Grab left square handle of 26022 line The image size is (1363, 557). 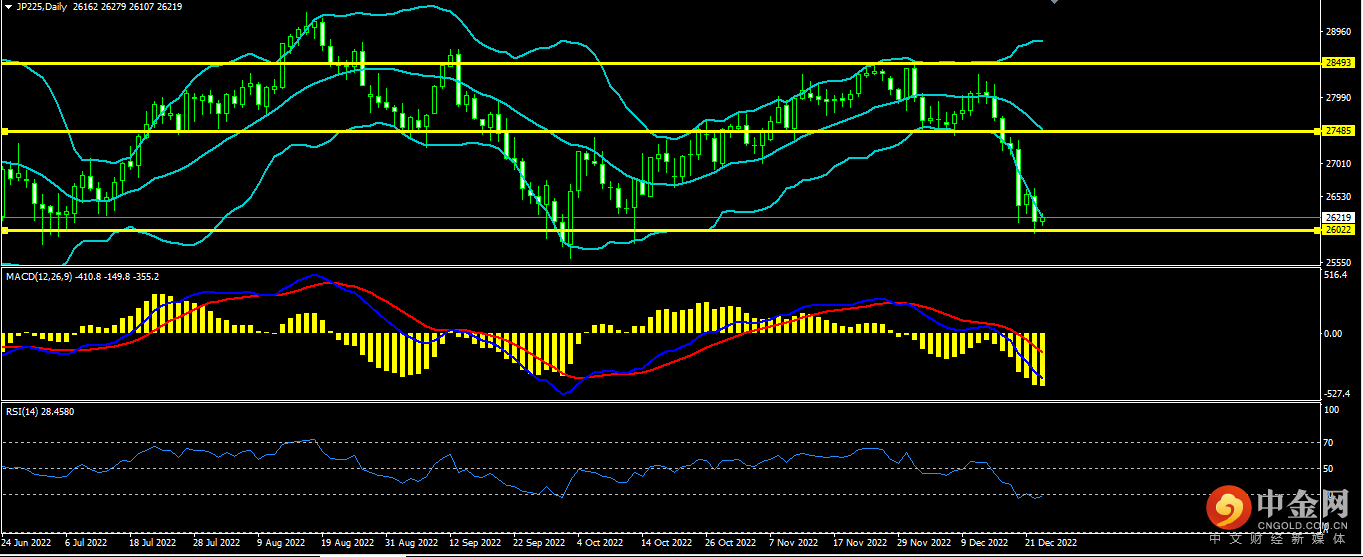pyautogui.click(x=4, y=230)
